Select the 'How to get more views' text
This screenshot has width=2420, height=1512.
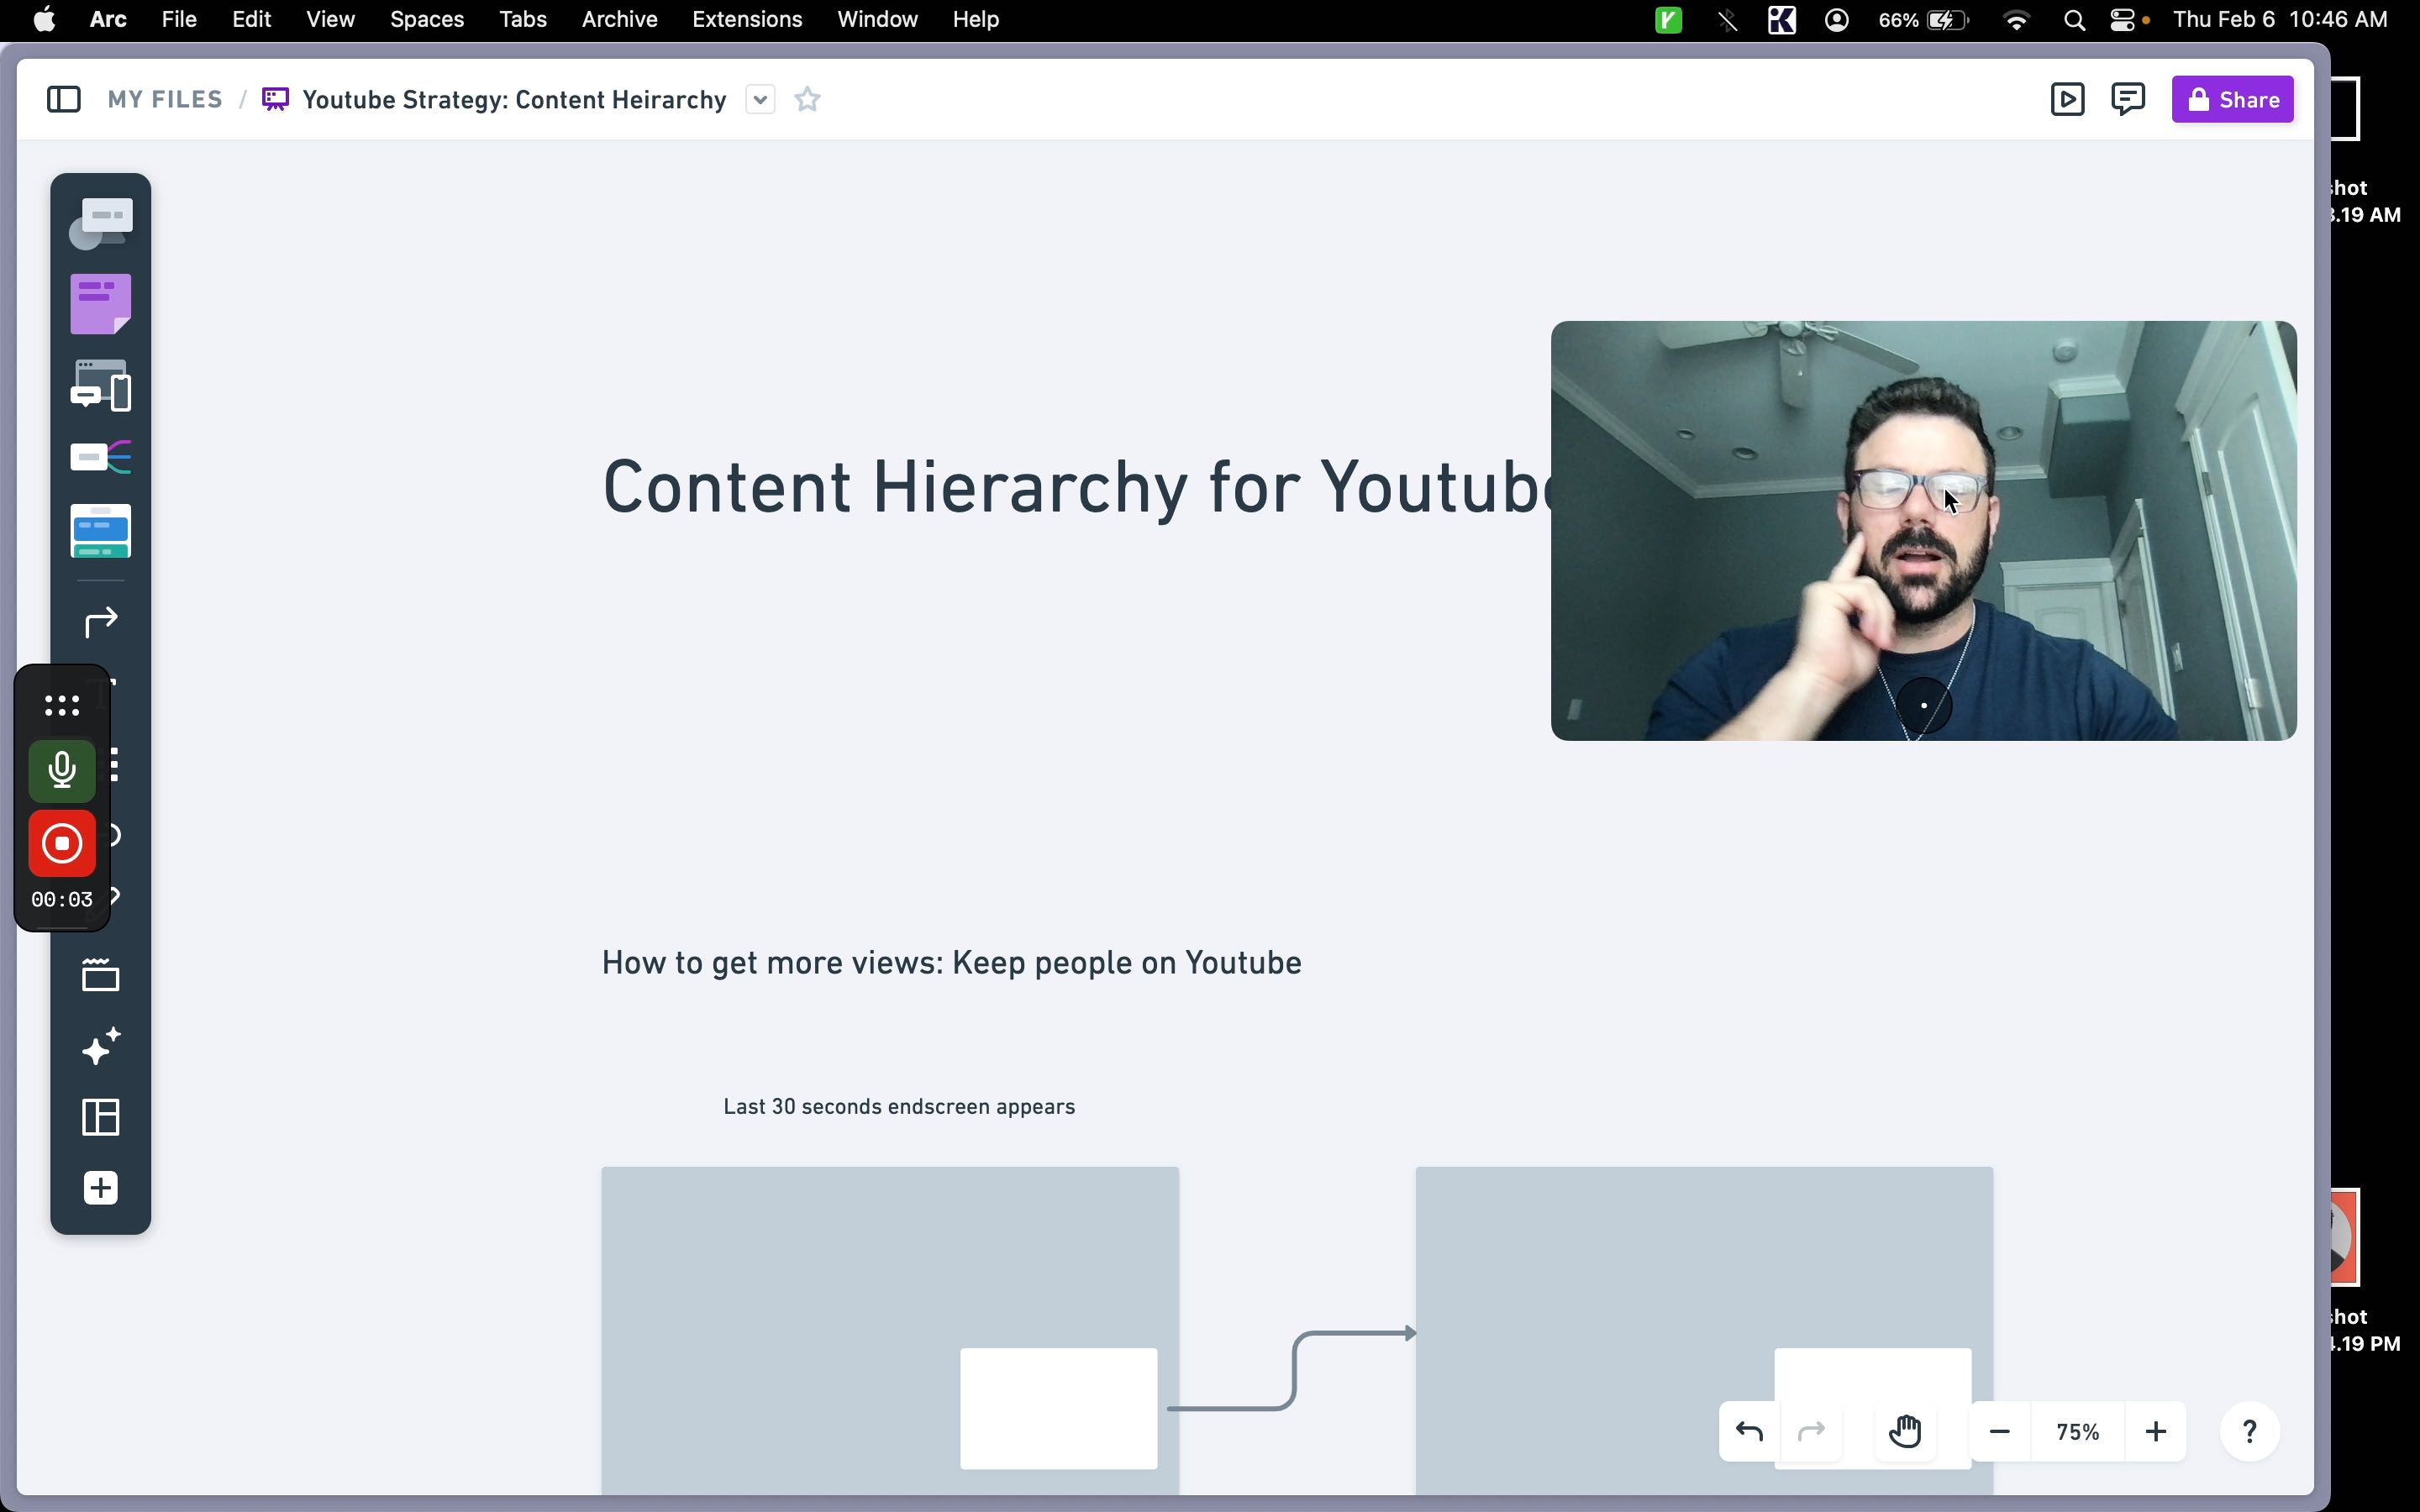click(x=952, y=963)
